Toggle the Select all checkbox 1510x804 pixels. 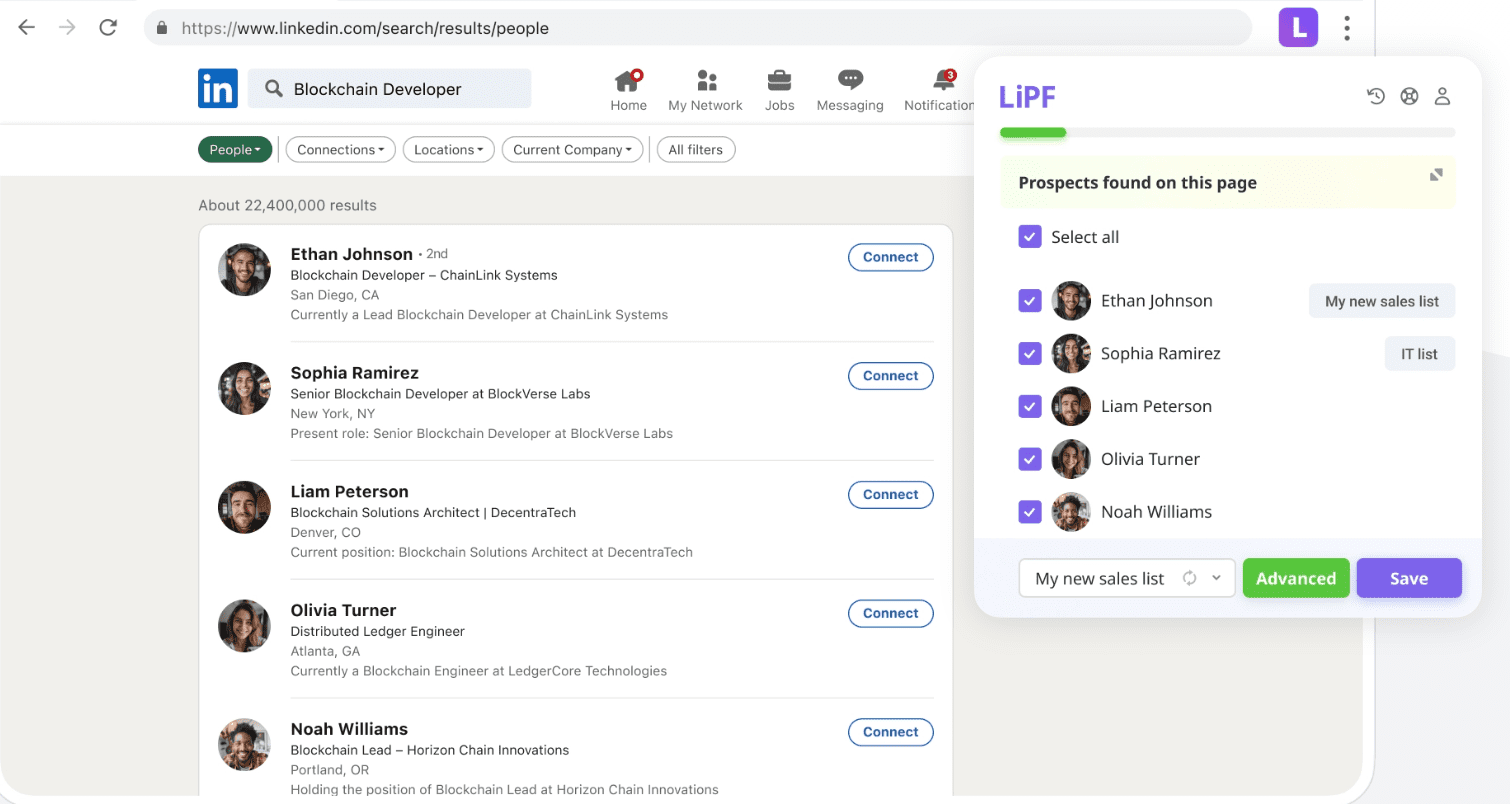tap(1030, 237)
